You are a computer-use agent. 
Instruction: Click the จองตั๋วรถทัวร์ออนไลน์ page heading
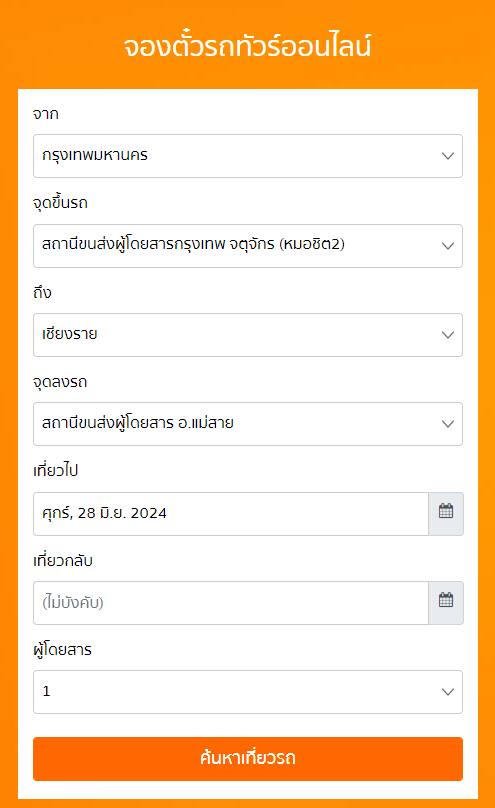247,45
